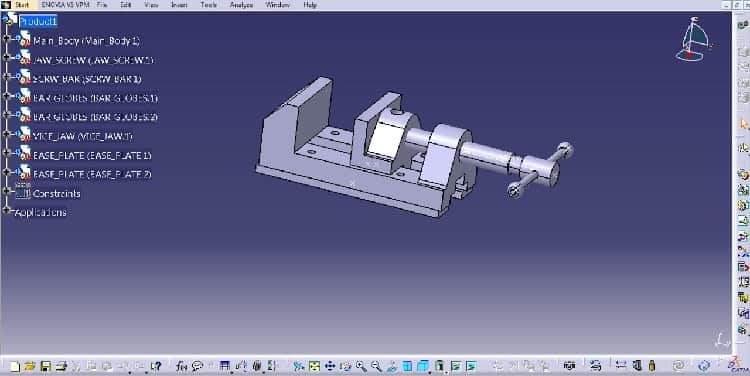Open the Window menu

[277, 5]
